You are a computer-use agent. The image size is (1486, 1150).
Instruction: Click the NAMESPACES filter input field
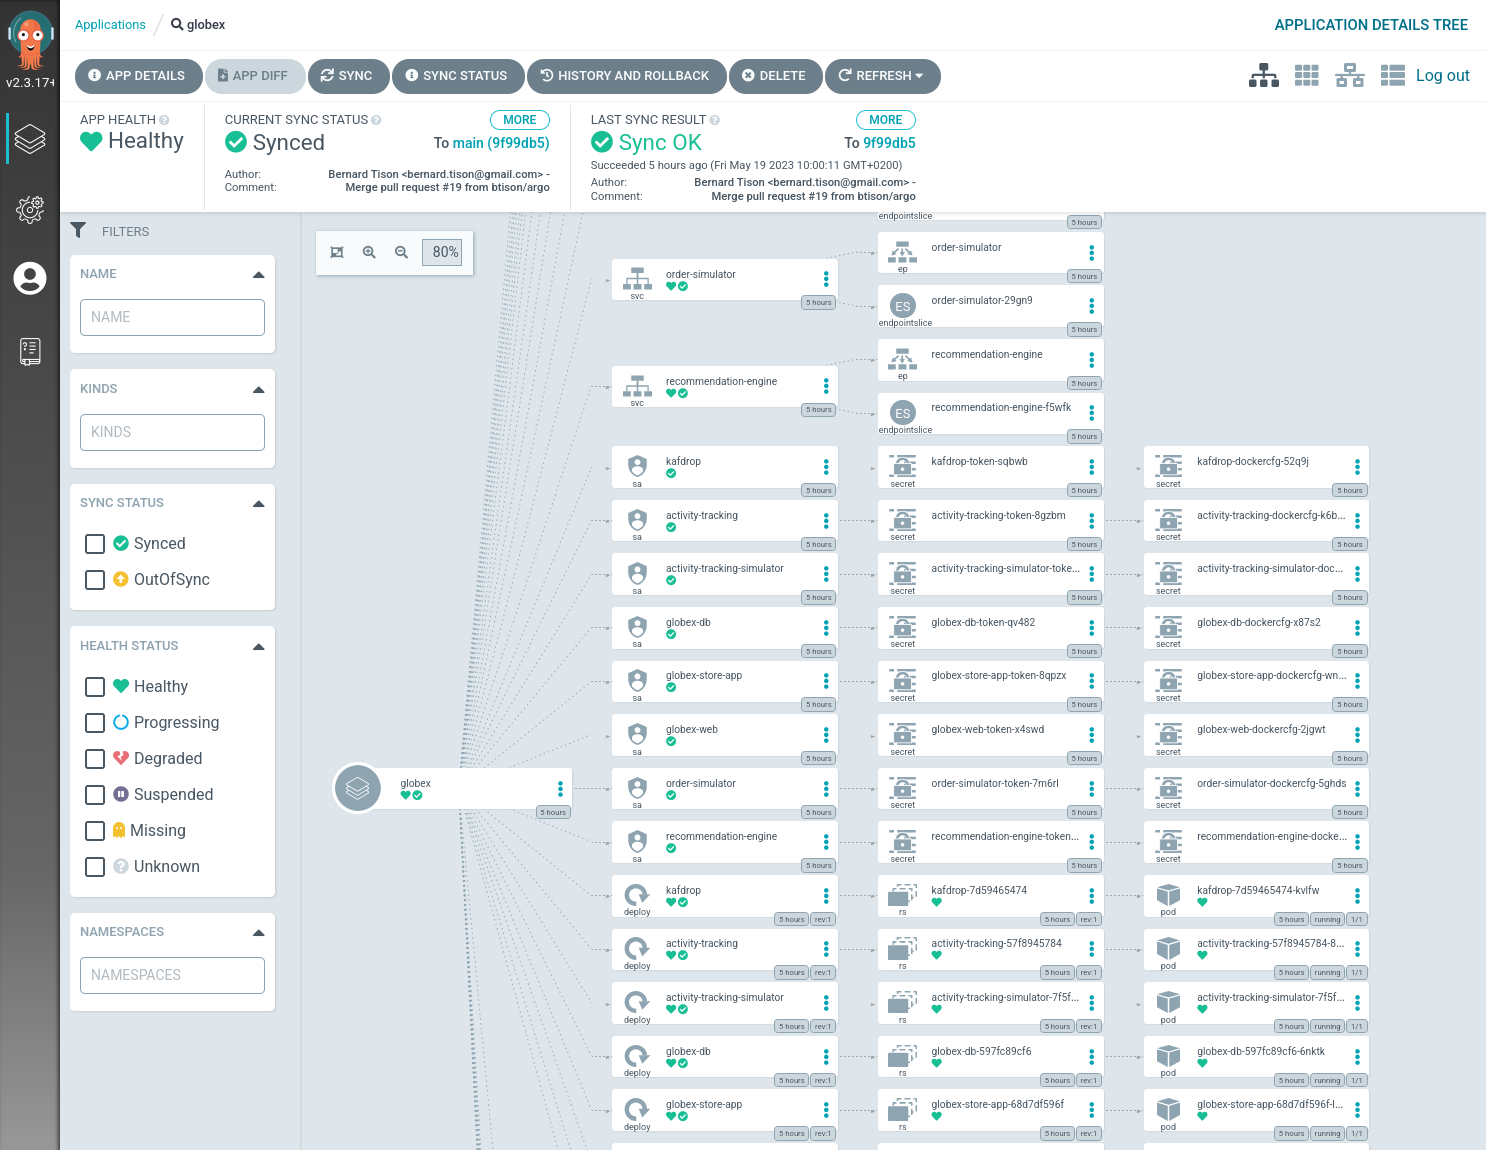point(172,975)
